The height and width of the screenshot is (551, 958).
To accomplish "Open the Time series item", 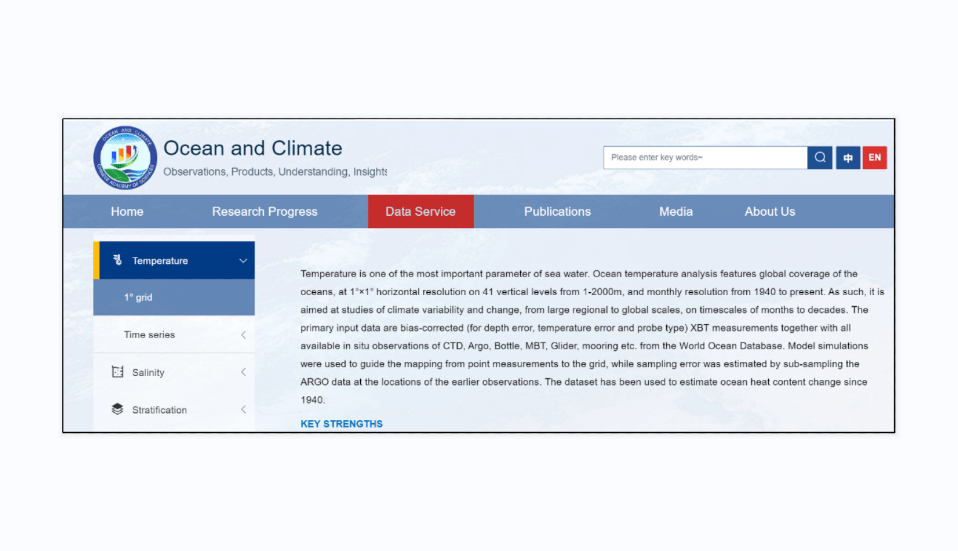I will coord(174,335).
